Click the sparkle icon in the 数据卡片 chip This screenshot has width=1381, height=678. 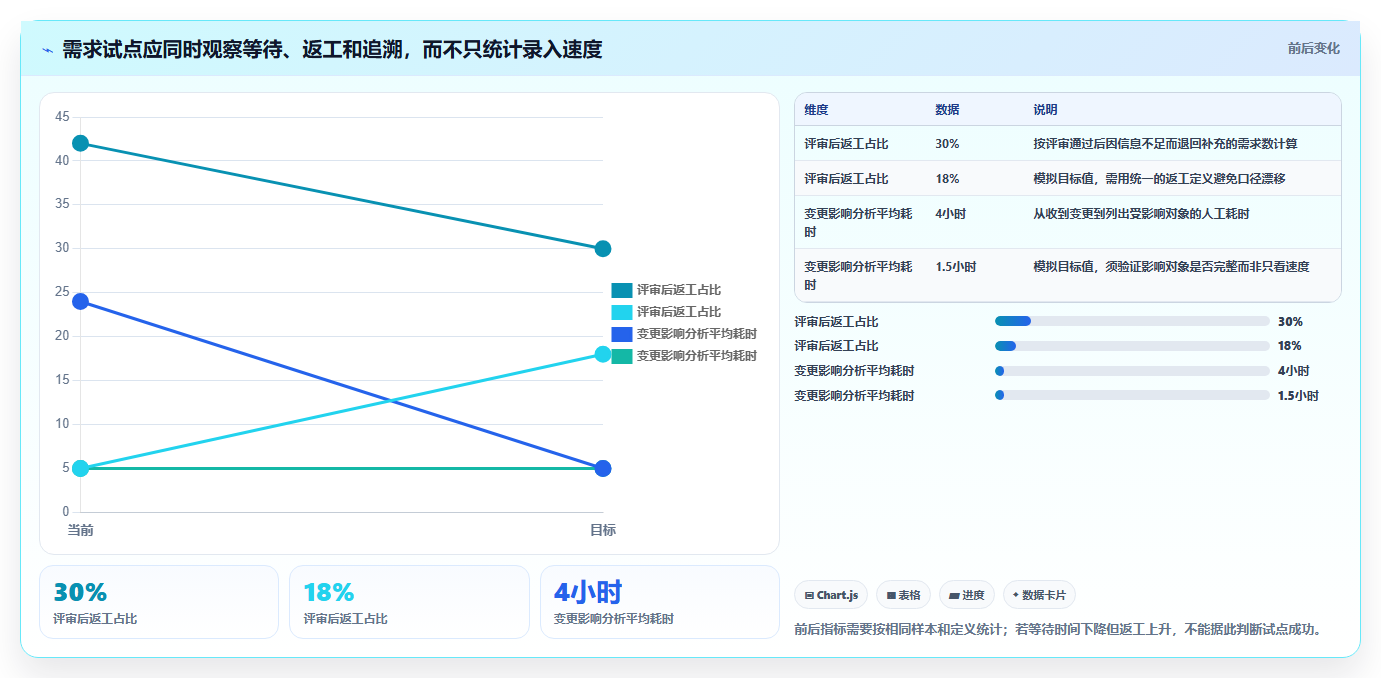point(1016,595)
